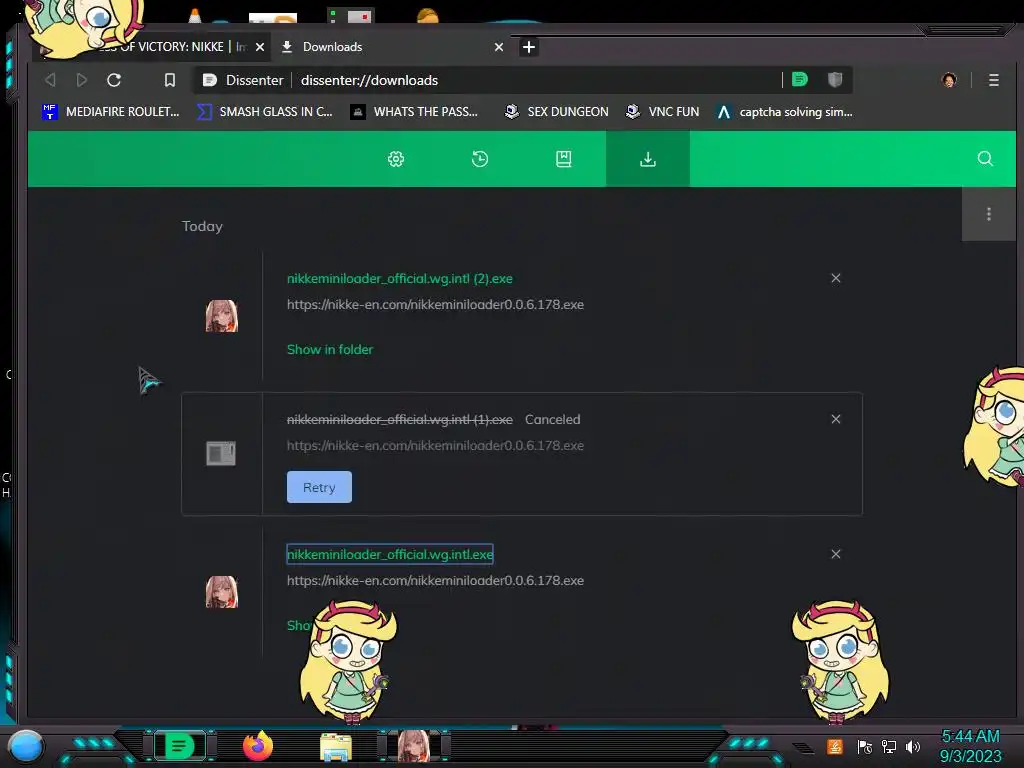1024x768 pixels.
Task: Open the network tray icon
Action: point(889,746)
